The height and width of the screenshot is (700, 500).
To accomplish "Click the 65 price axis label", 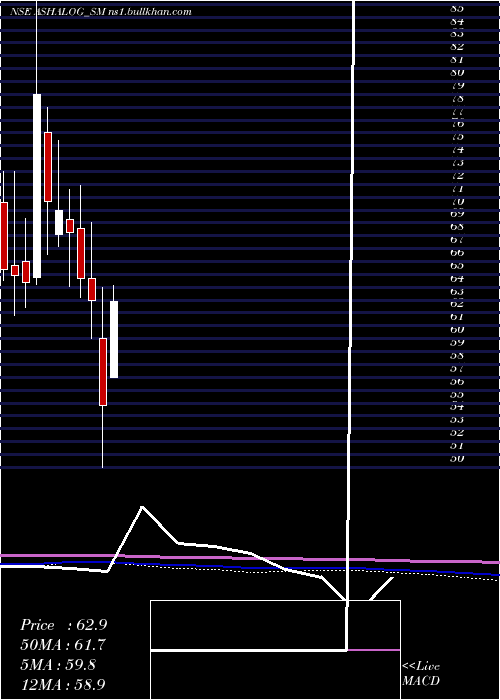I will click(x=458, y=266).
